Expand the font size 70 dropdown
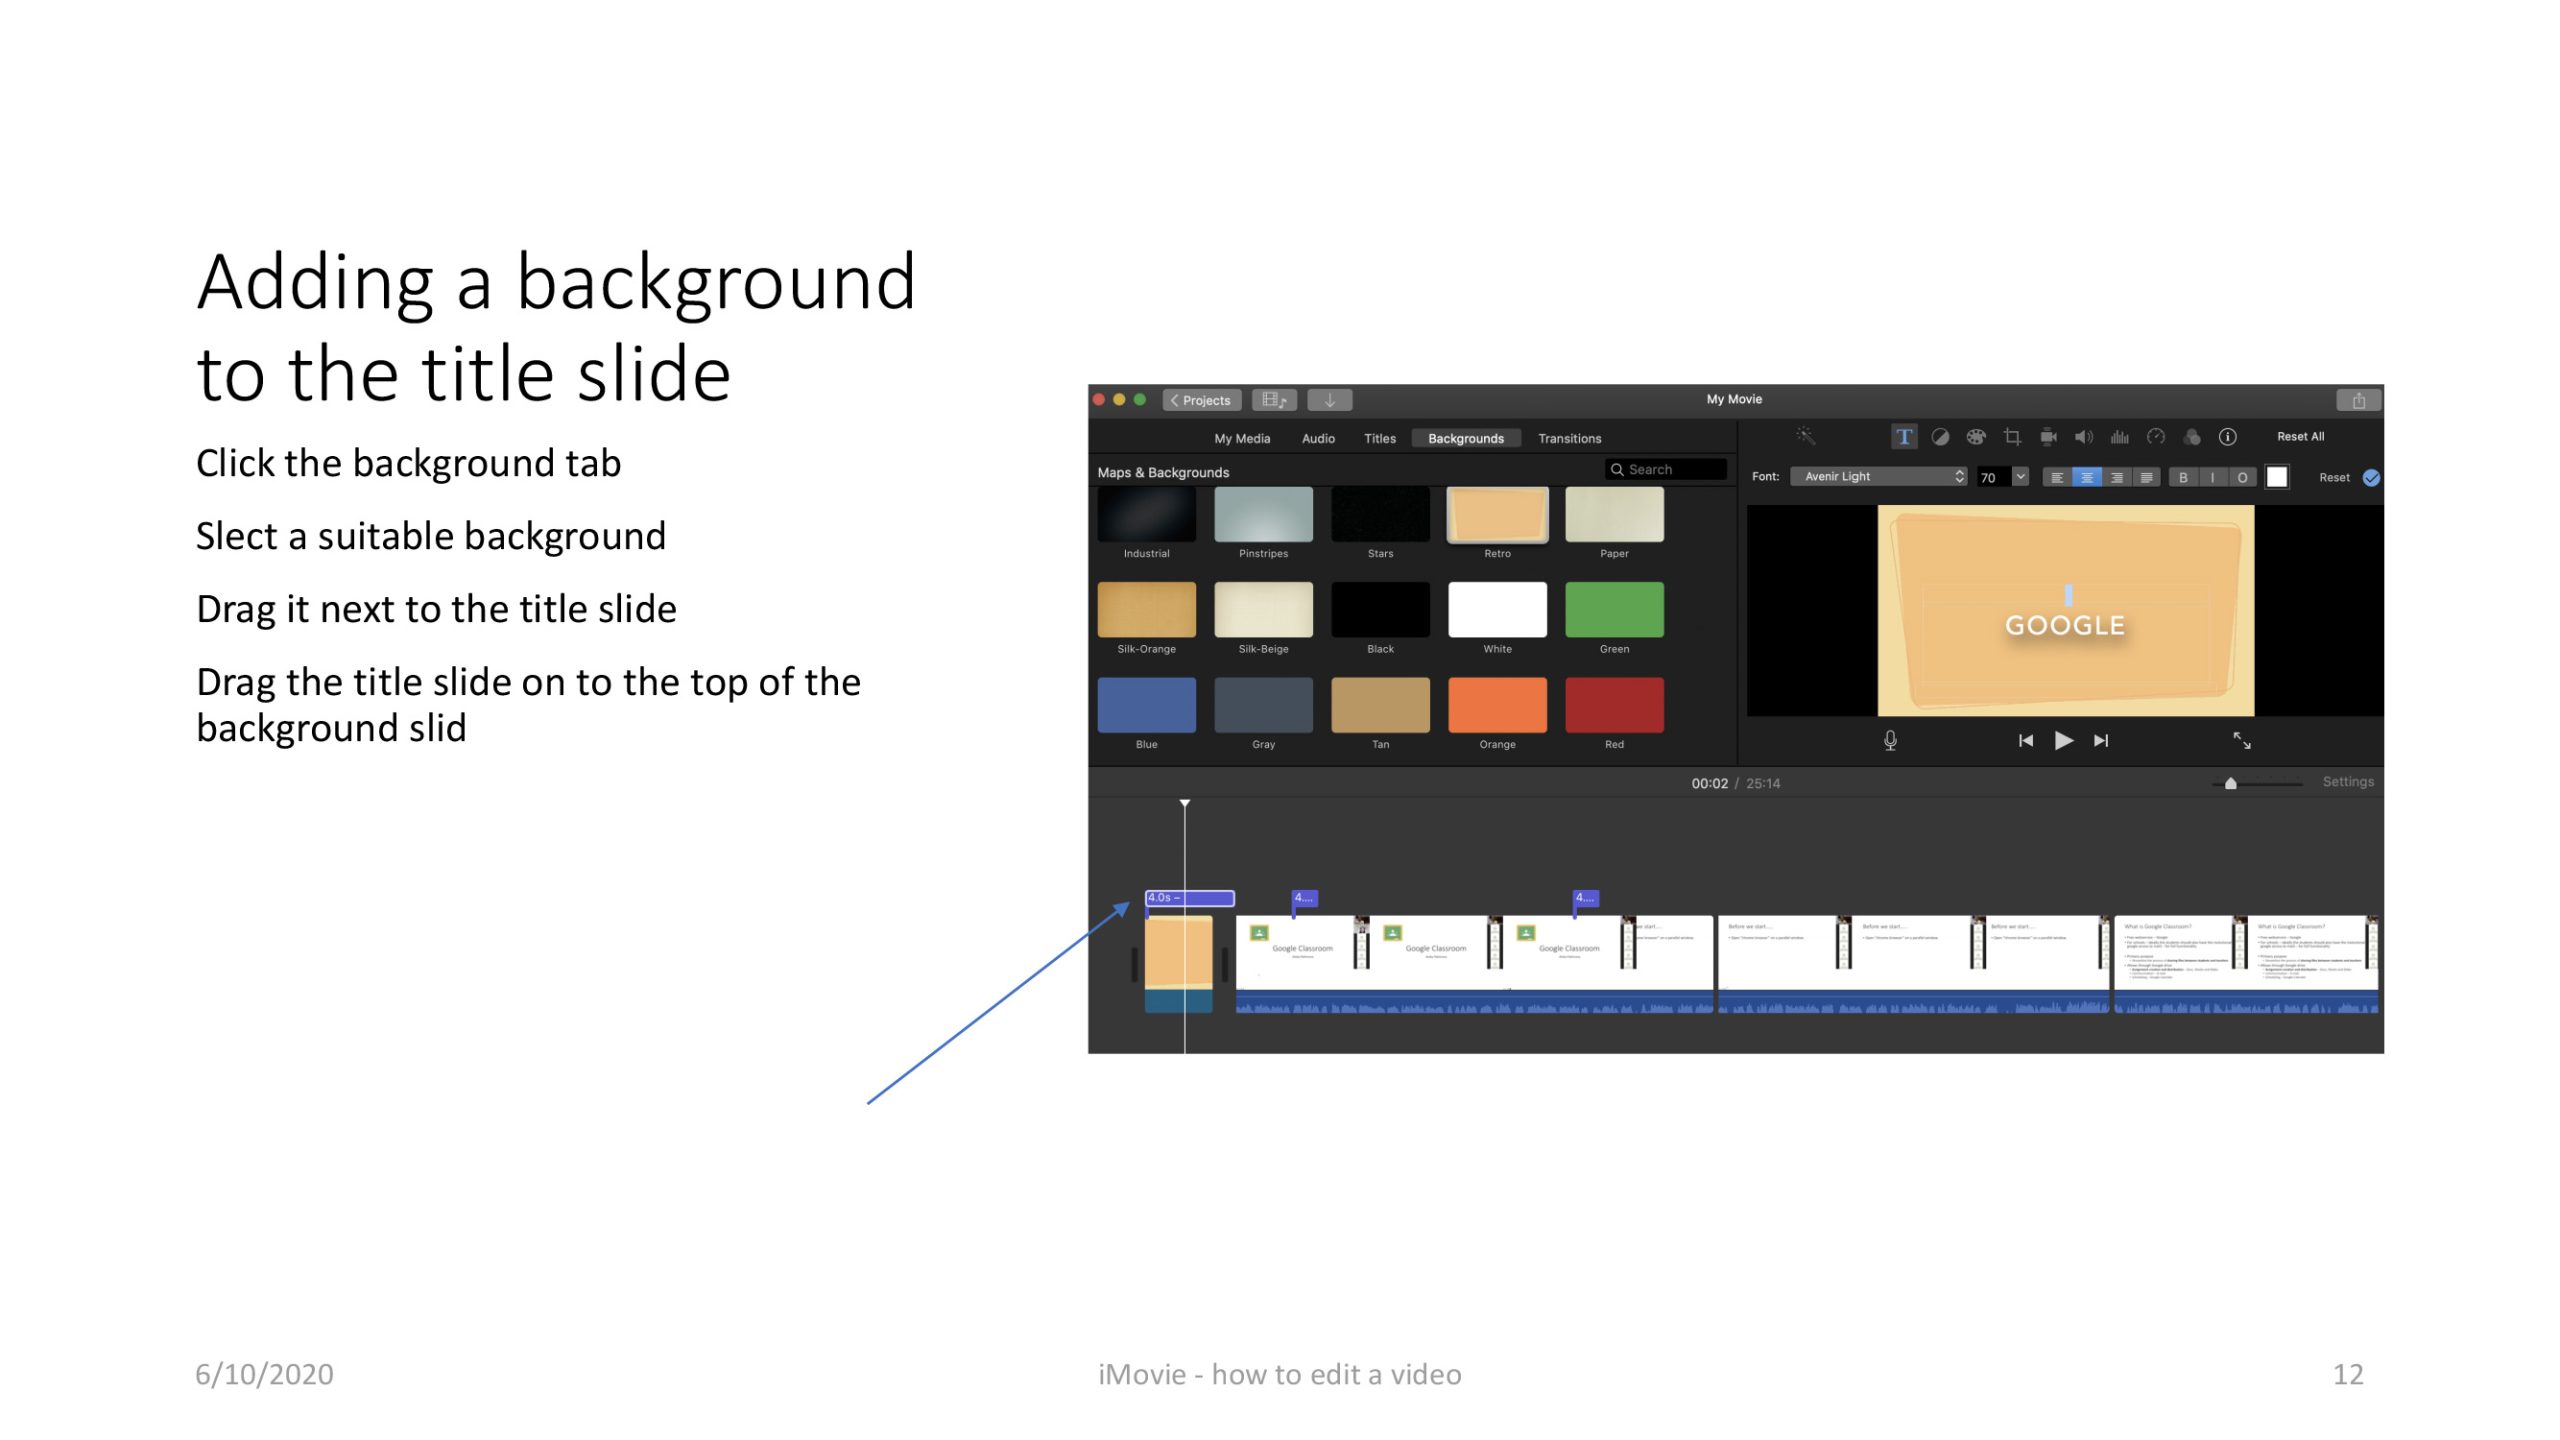This screenshot has height=1440, width=2560. coord(2020,477)
